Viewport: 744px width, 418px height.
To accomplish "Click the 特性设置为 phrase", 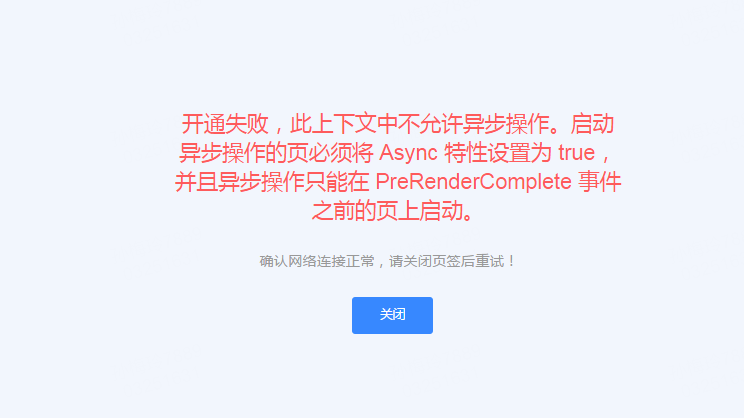I will click(498, 153).
